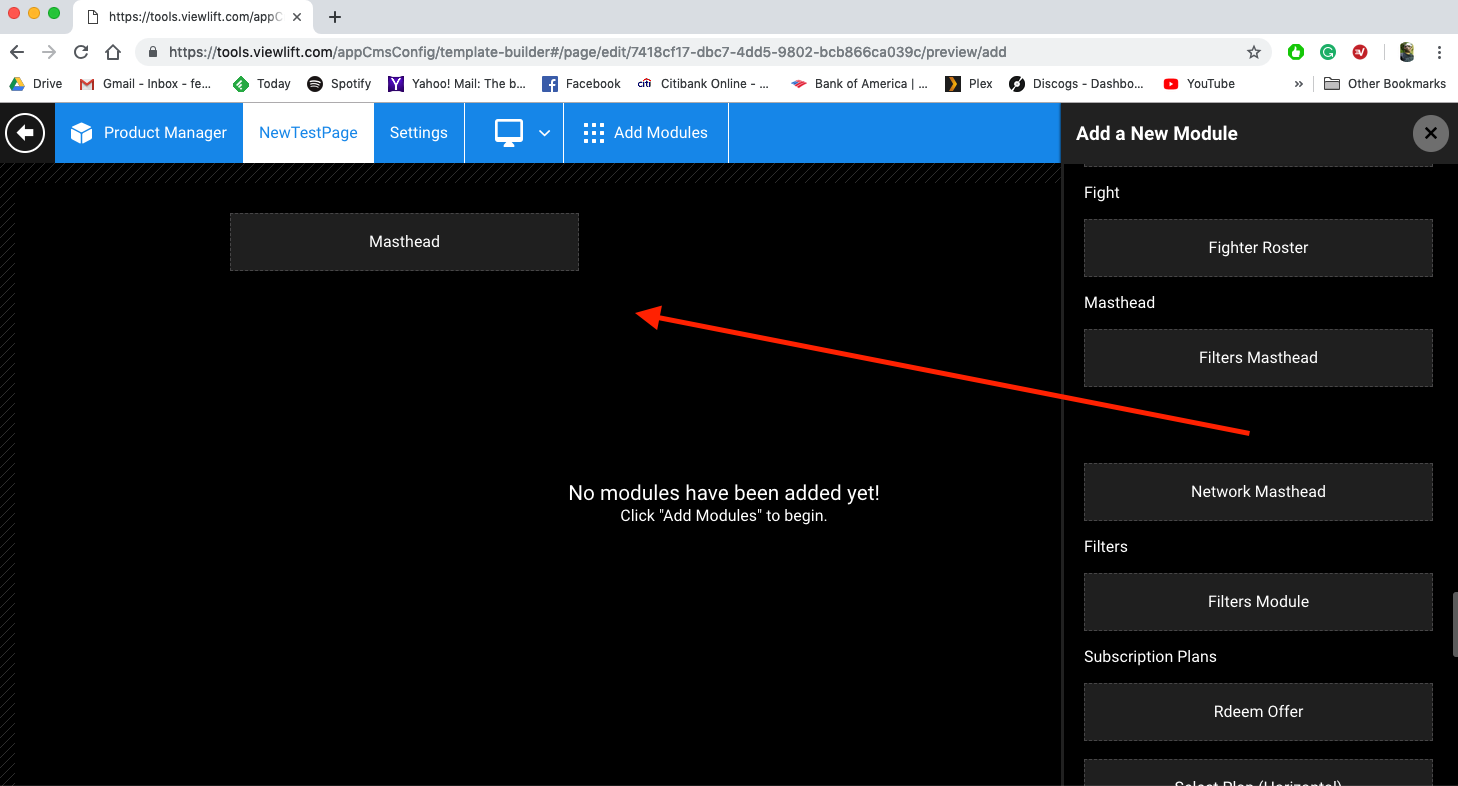The width and height of the screenshot is (1458, 786).
Task: Open the Settings tab
Action: coord(419,133)
